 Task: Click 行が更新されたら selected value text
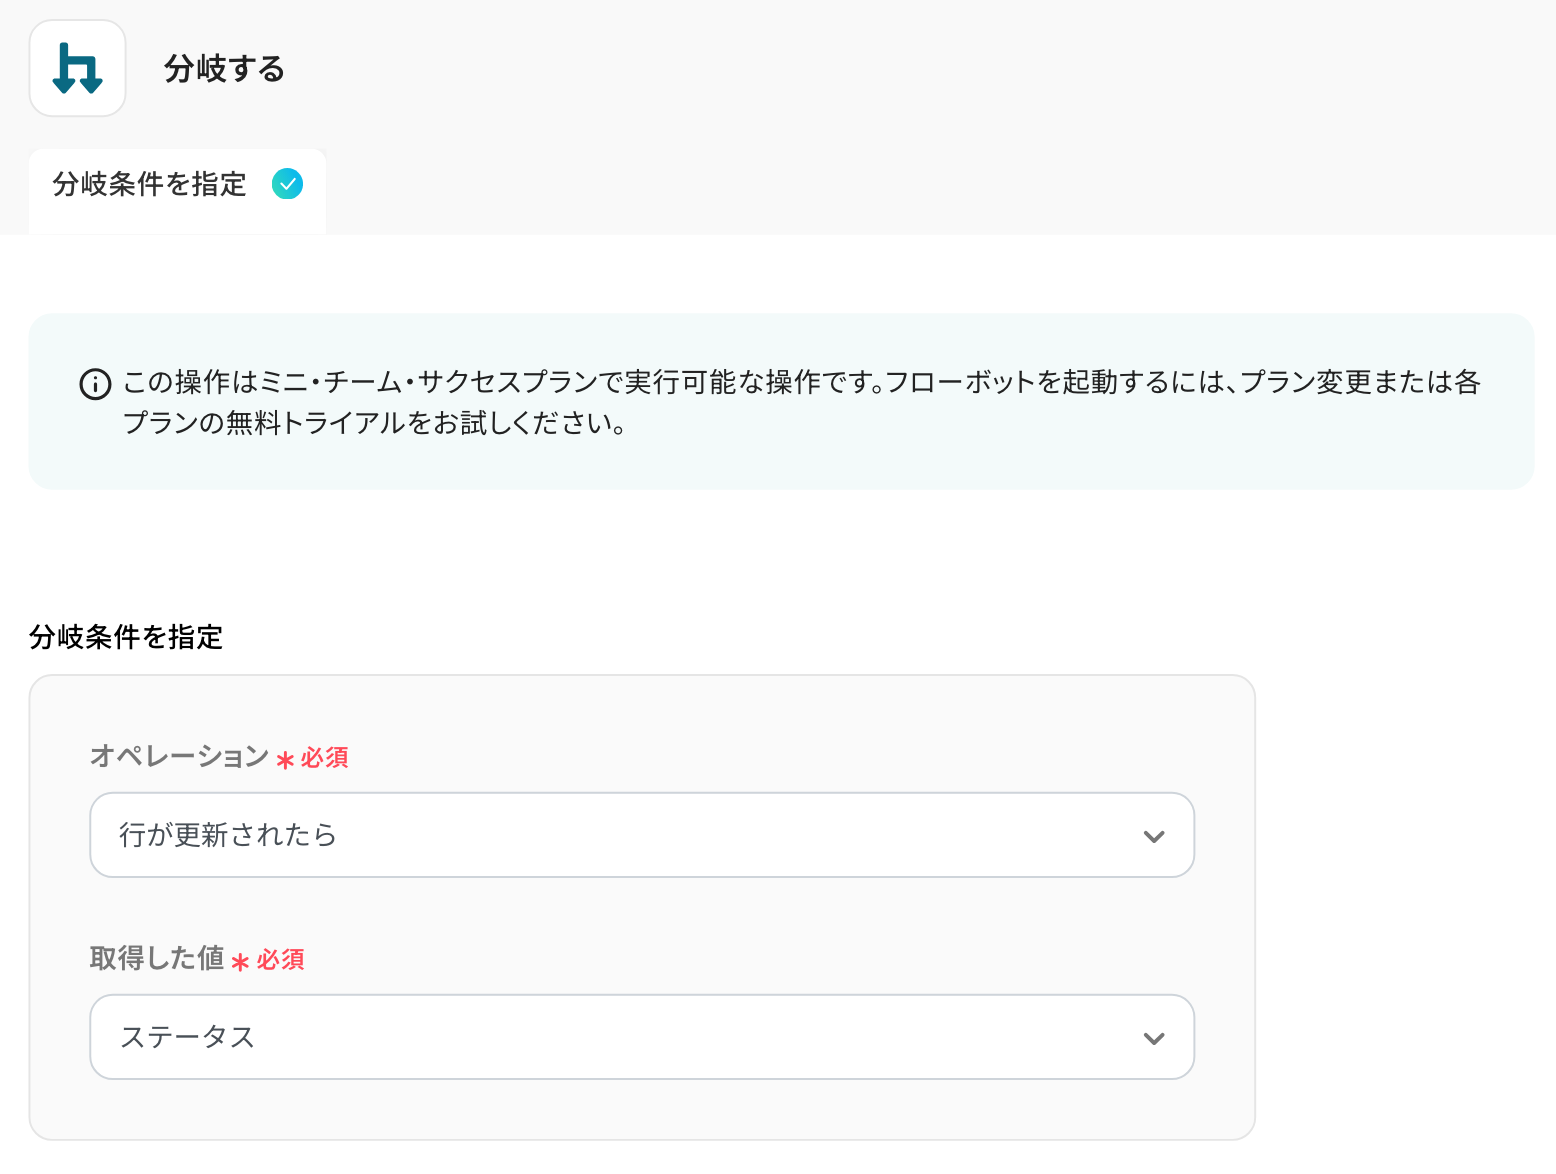click(228, 835)
